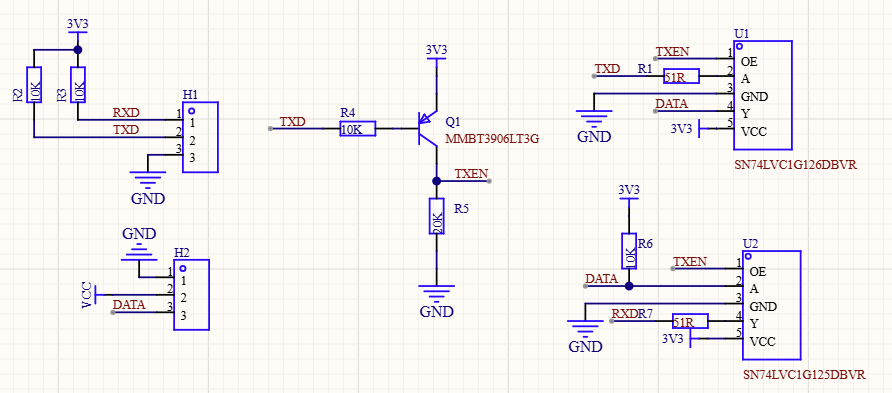Click the R5 designator label
Image resolution: width=892 pixels, height=393 pixels.
[x=461, y=209]
